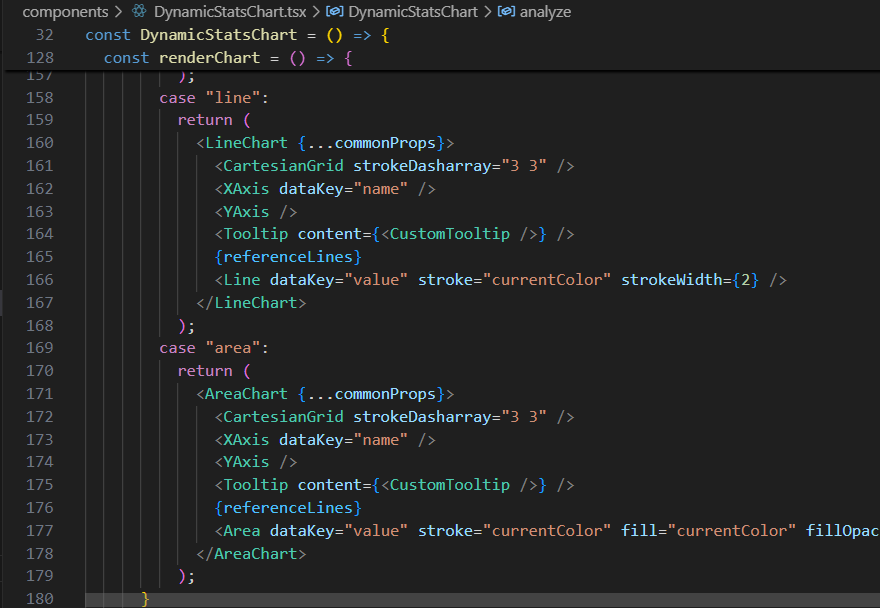This screenshot has height=608, width=880.
Task: Click CartesianGrid on line 161
Action: (283, 166)
